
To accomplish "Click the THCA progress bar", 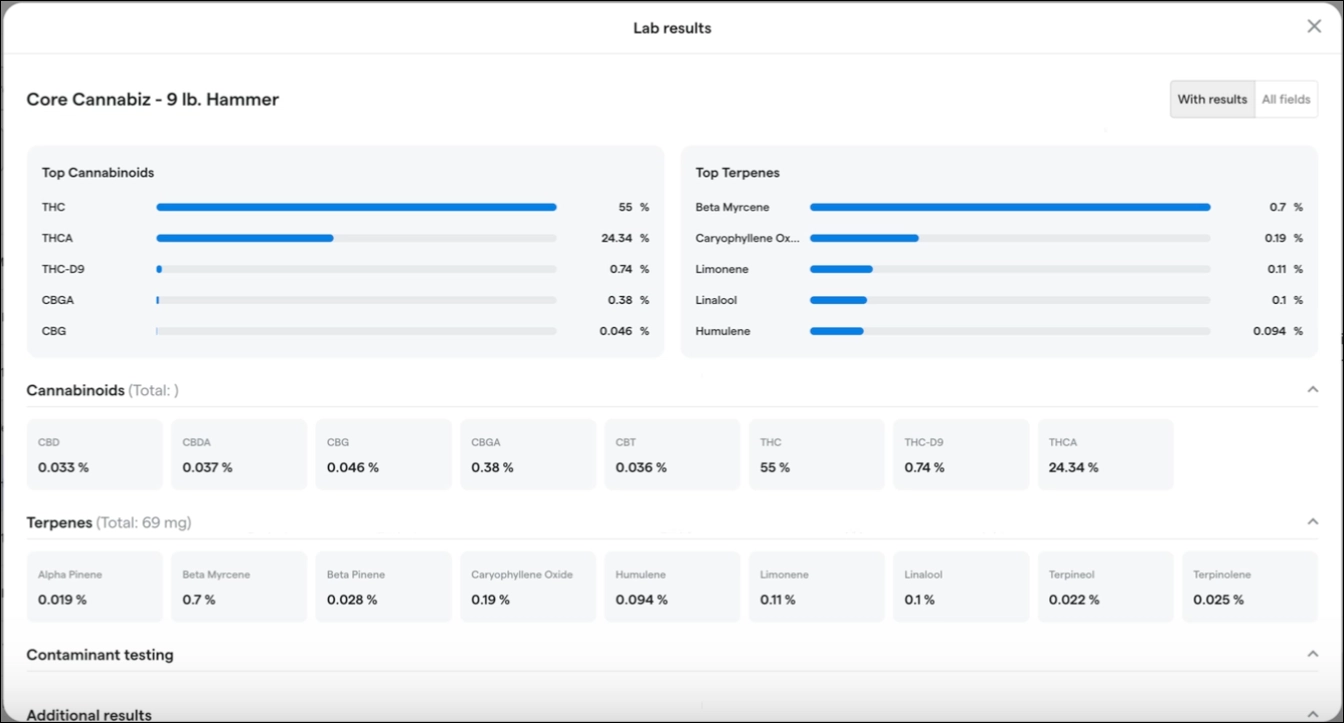I will [x=356, y=238].
